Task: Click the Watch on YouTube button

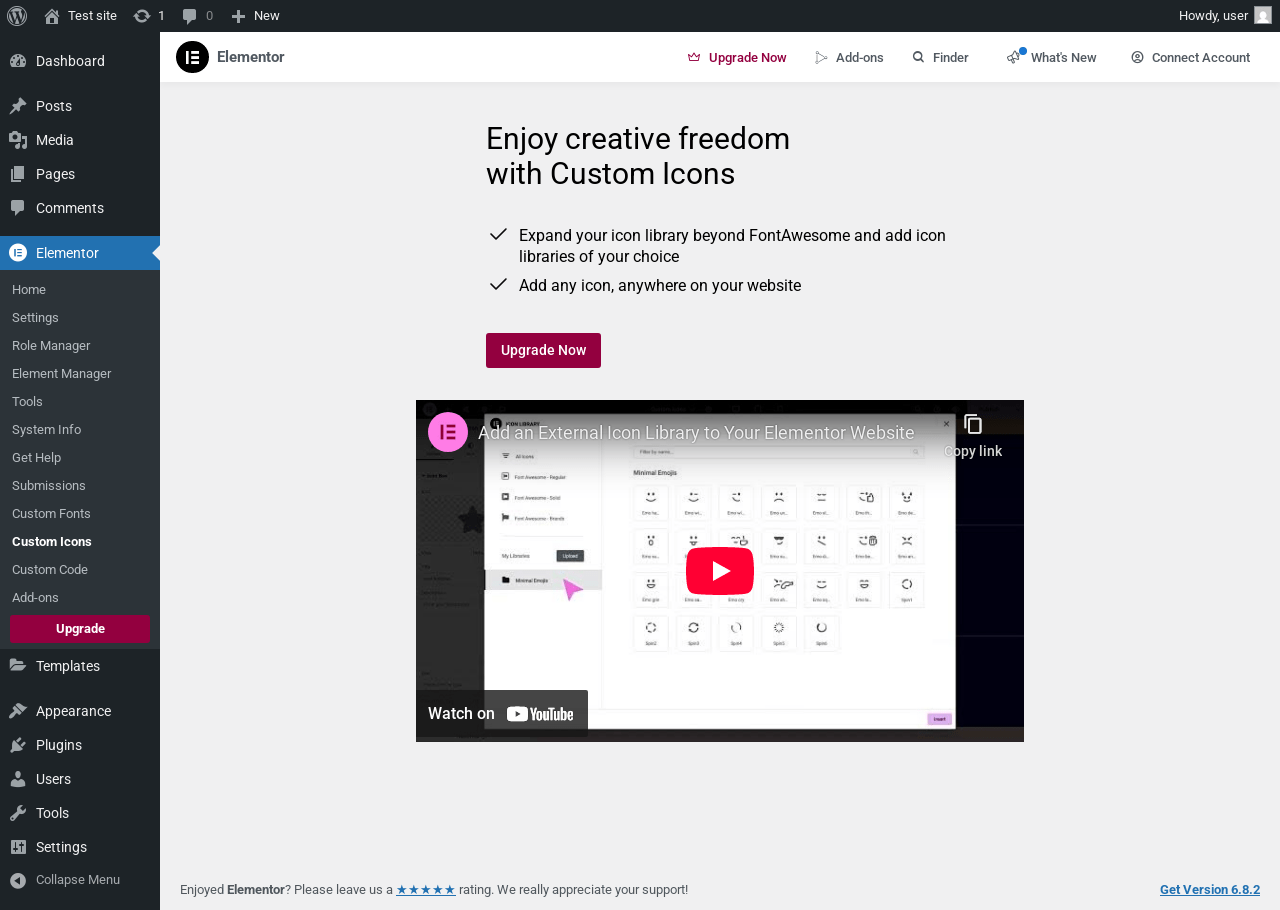Action: (x=502, y=713)
